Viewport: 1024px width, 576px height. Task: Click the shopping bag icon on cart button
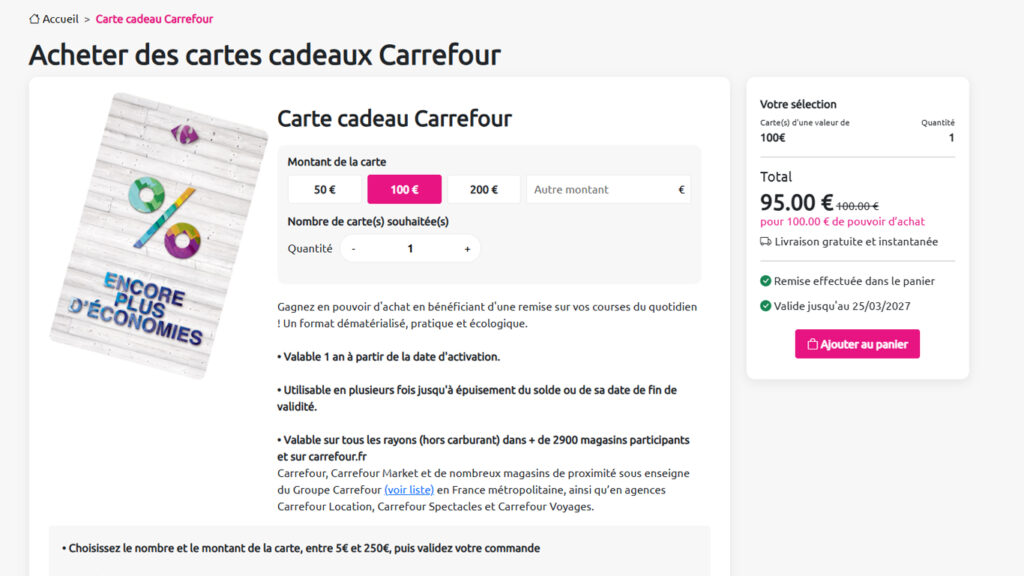pos(811,344)
